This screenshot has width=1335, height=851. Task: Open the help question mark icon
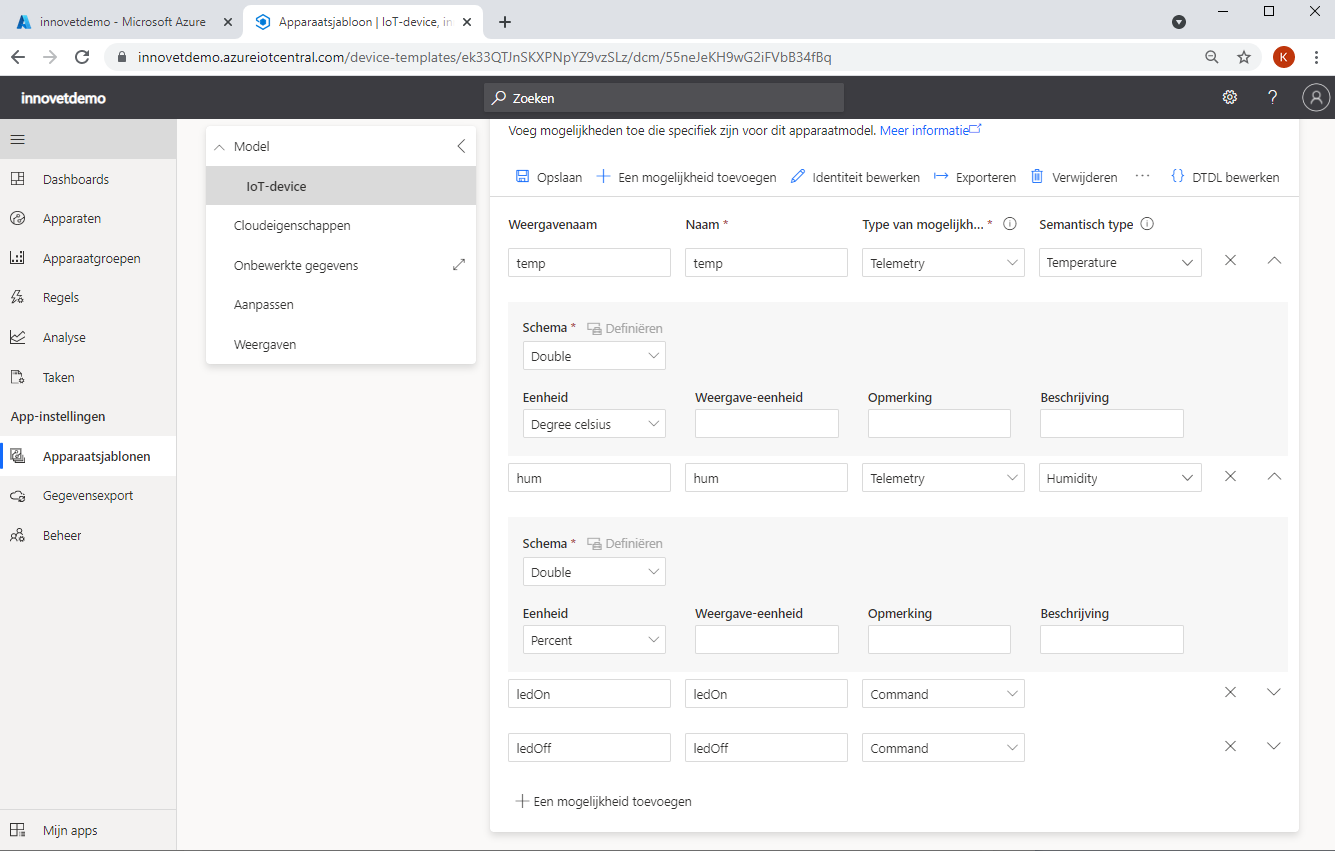pyautogui.click(x=1272, y=97)
